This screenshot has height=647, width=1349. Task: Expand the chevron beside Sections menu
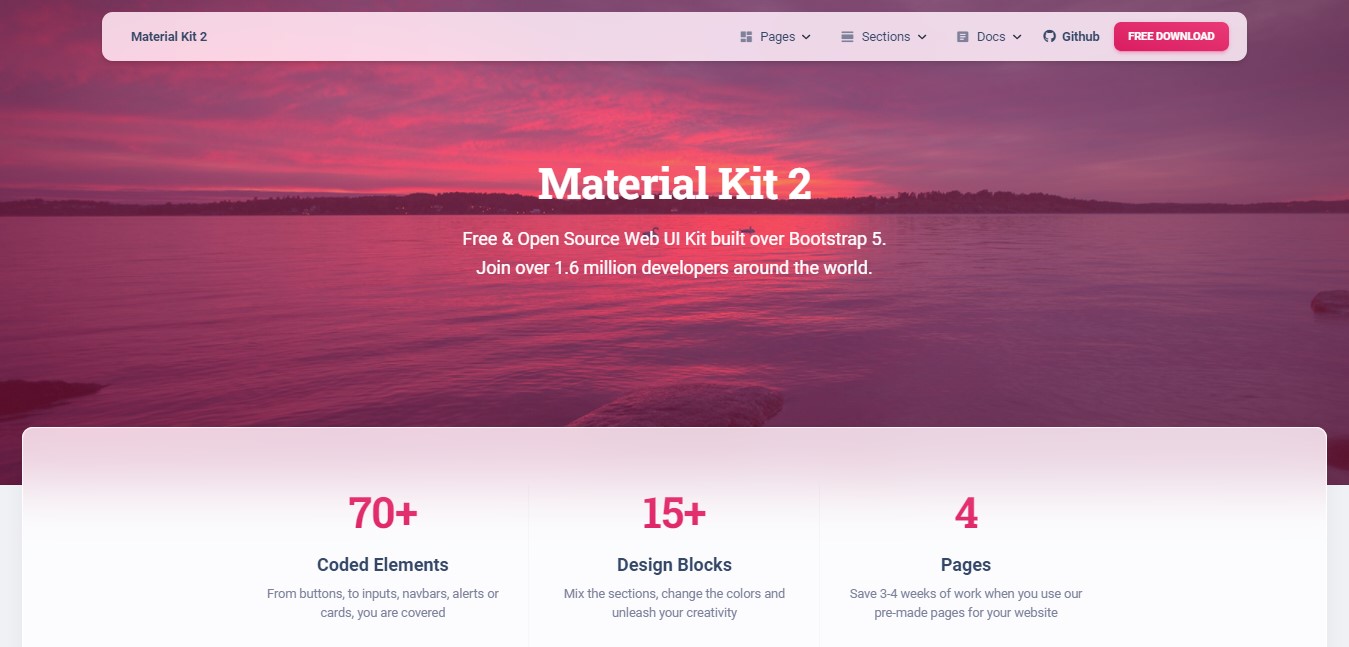click(922, 37)
